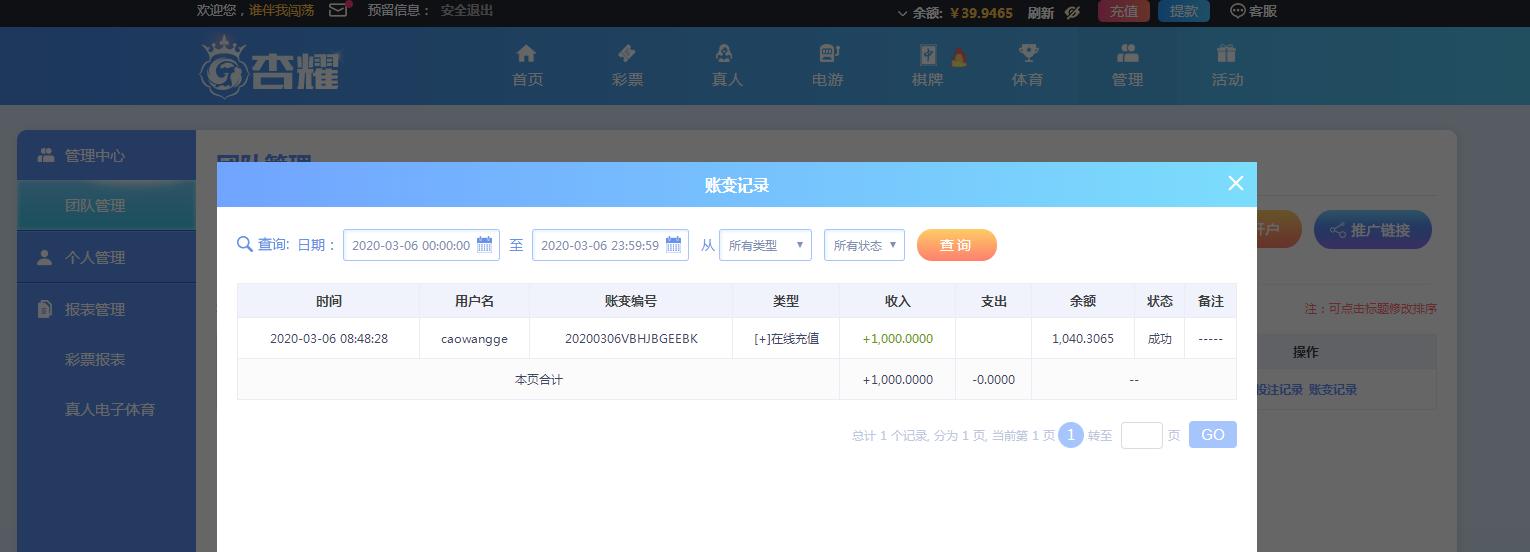Select 个人管理 in sidebar
This screenshot has width=1530, height=552.
[x=106, y=257]
